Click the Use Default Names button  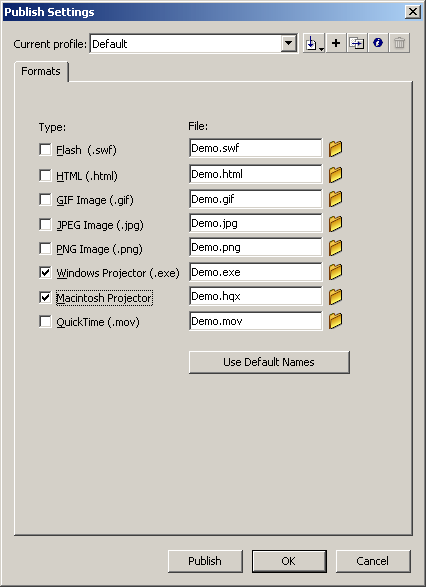pyautogui.click(x=269, y=362)
